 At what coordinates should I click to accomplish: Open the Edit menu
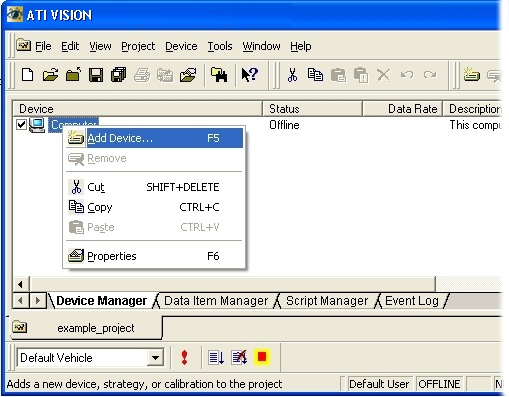pyautogui.click(x=70, y=46)
